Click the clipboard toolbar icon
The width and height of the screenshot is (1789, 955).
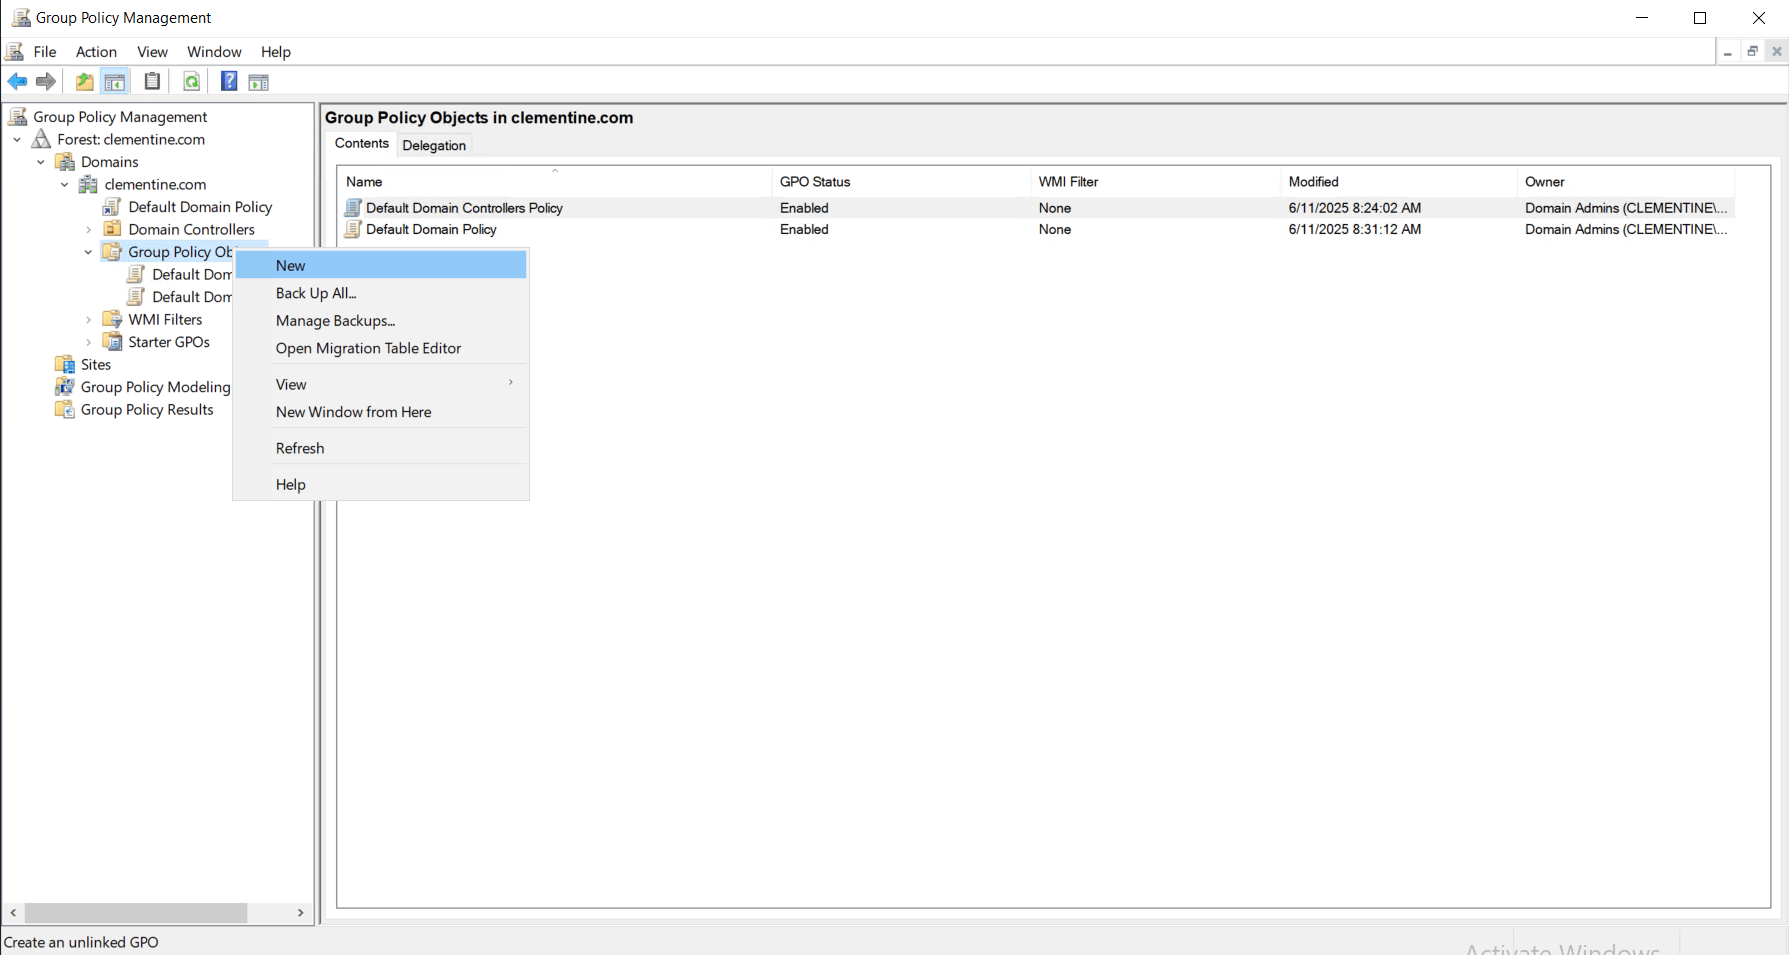(x=152, y=81)
